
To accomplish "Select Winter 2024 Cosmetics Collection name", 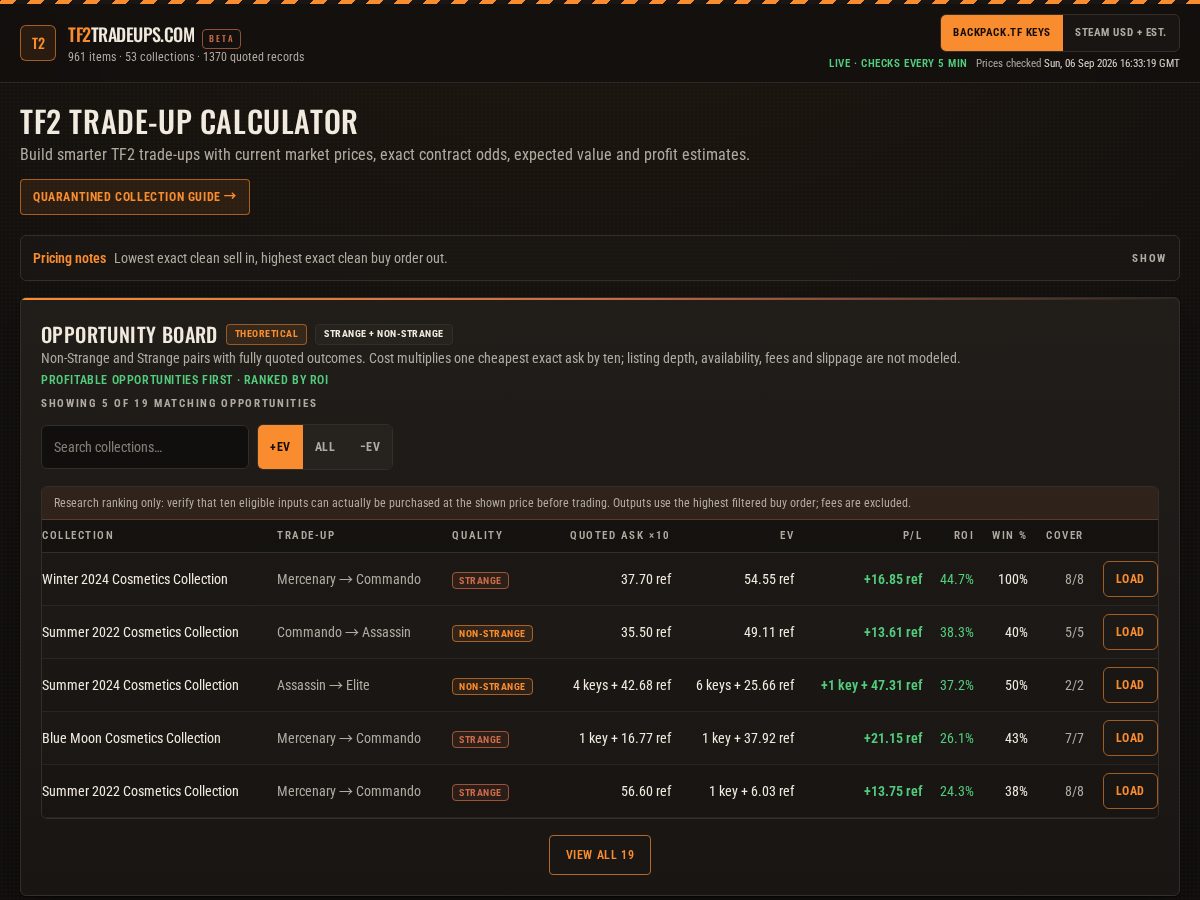I will coord(135,579).
